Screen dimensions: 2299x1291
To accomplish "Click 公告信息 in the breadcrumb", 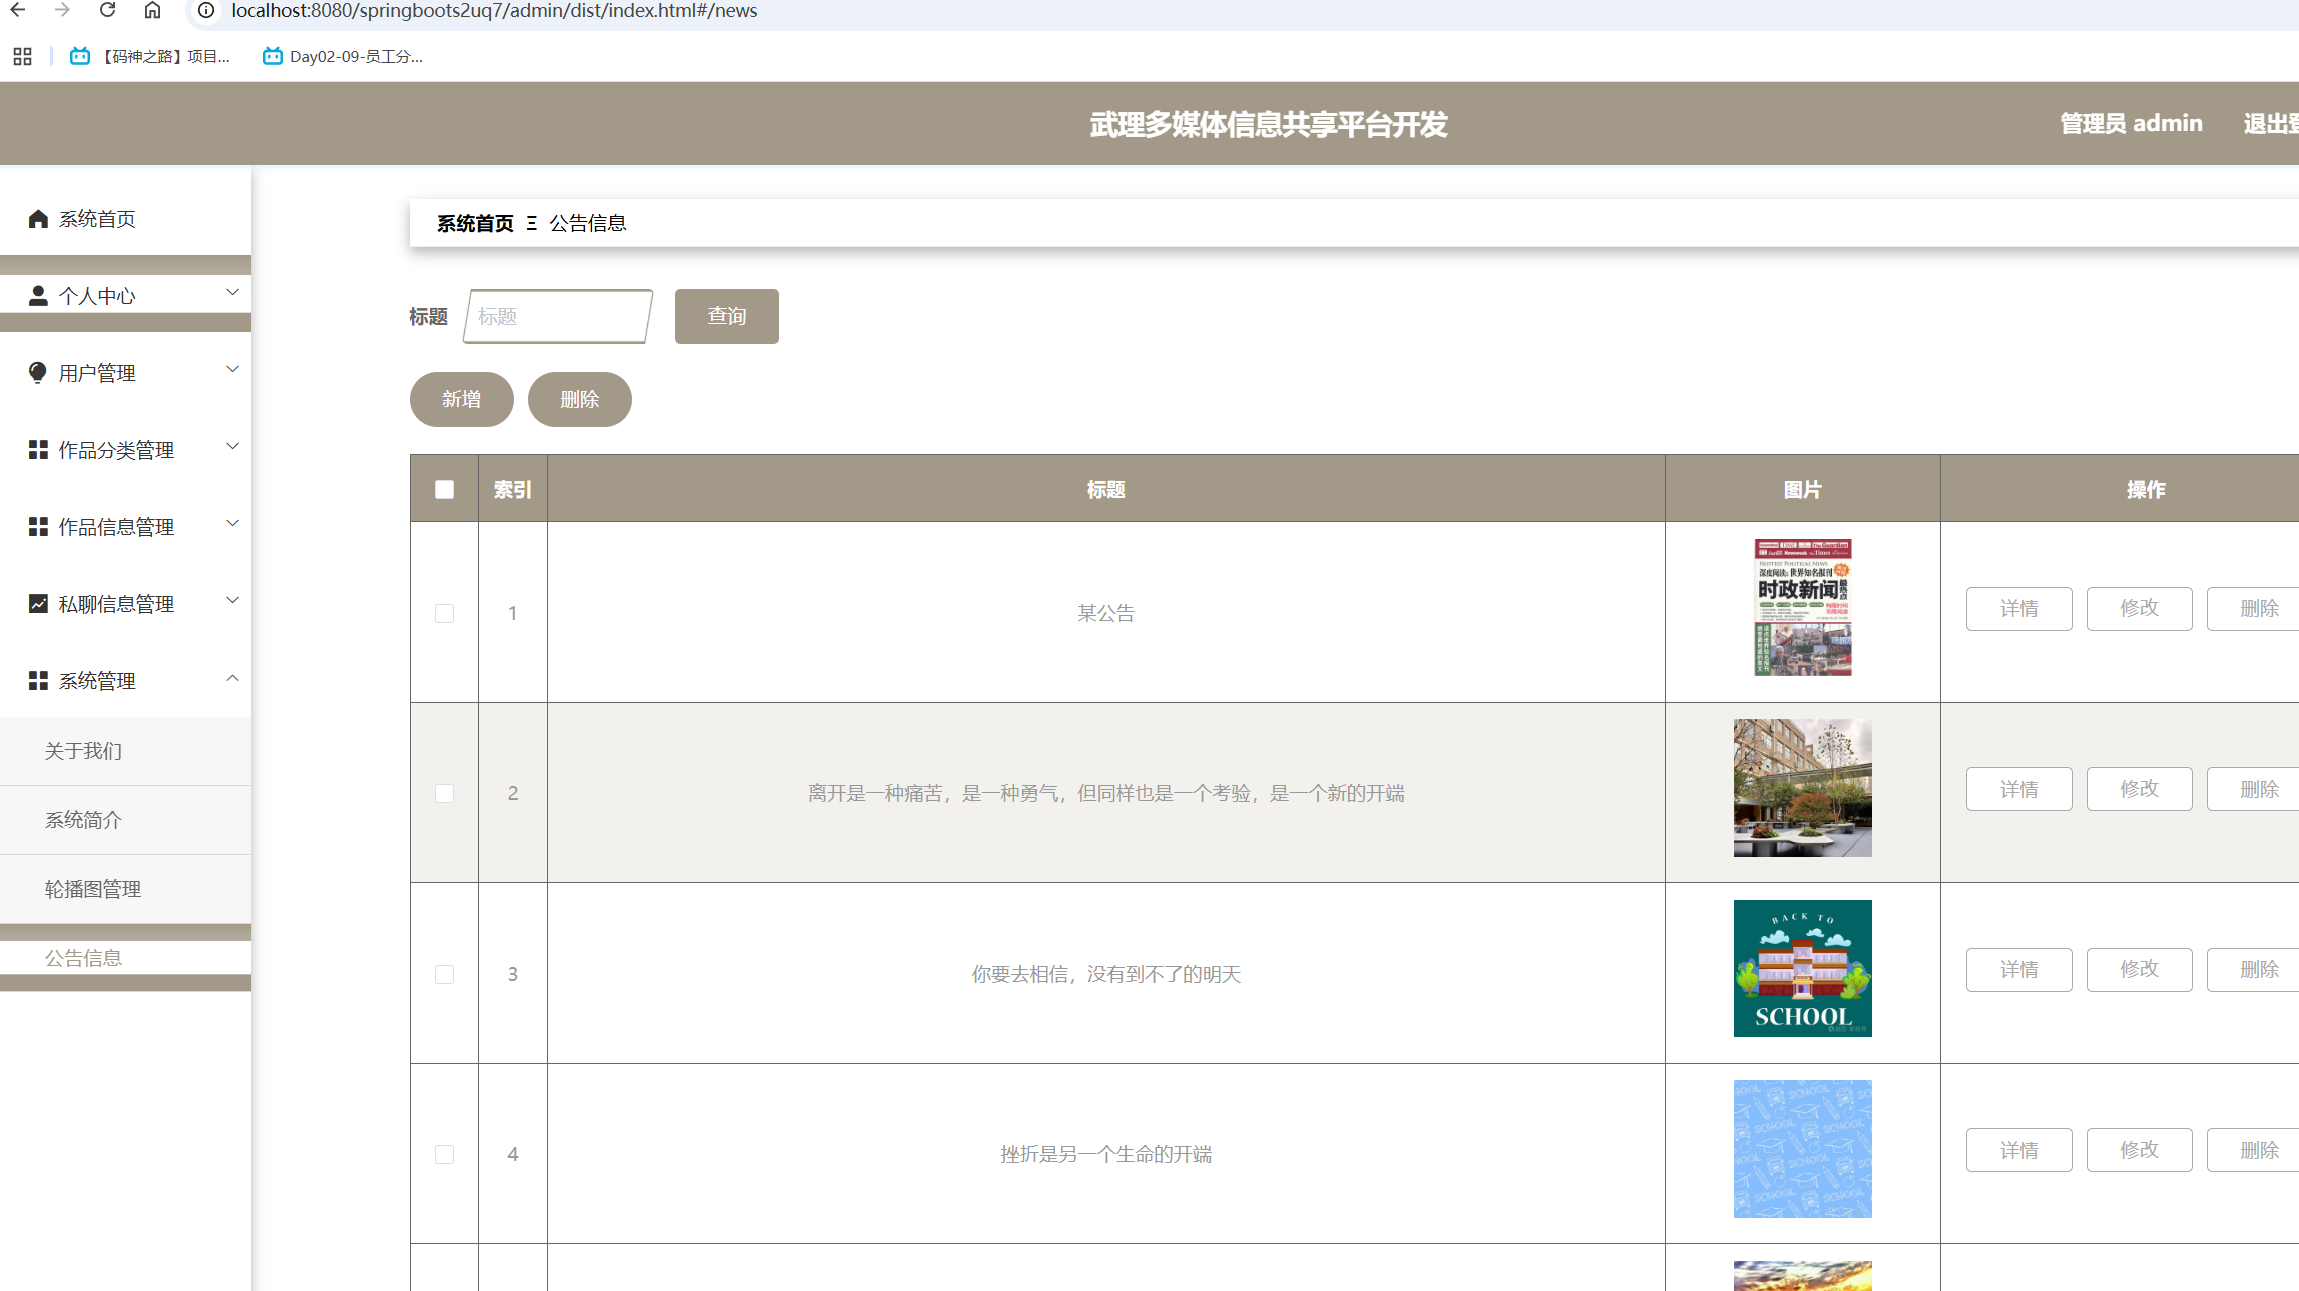I will tap(588, 223).
